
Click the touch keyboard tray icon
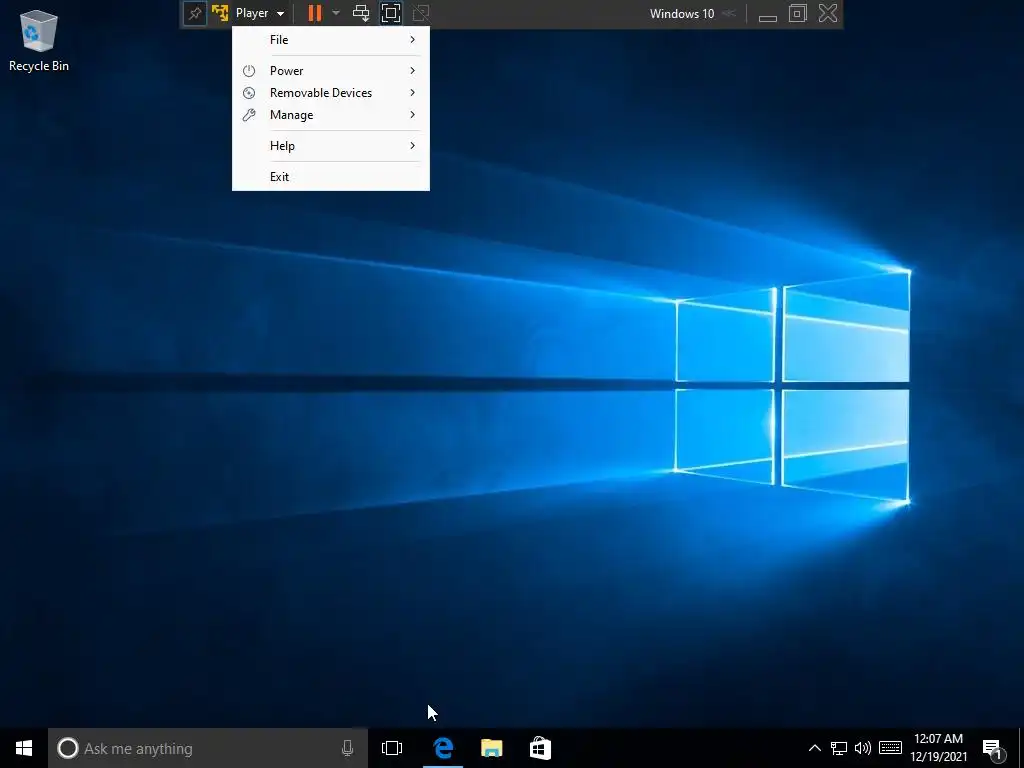coord(890,748)
